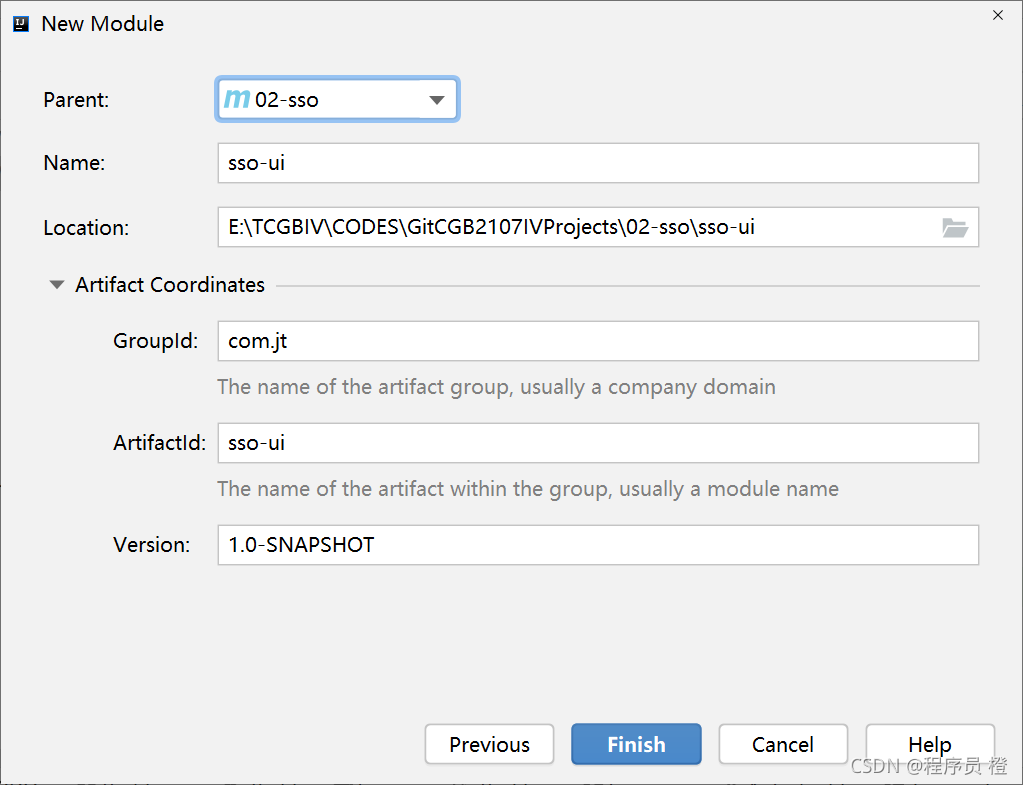1023x785 pixels.
Task: Click the GroupId: label
Action: point(155,341)
